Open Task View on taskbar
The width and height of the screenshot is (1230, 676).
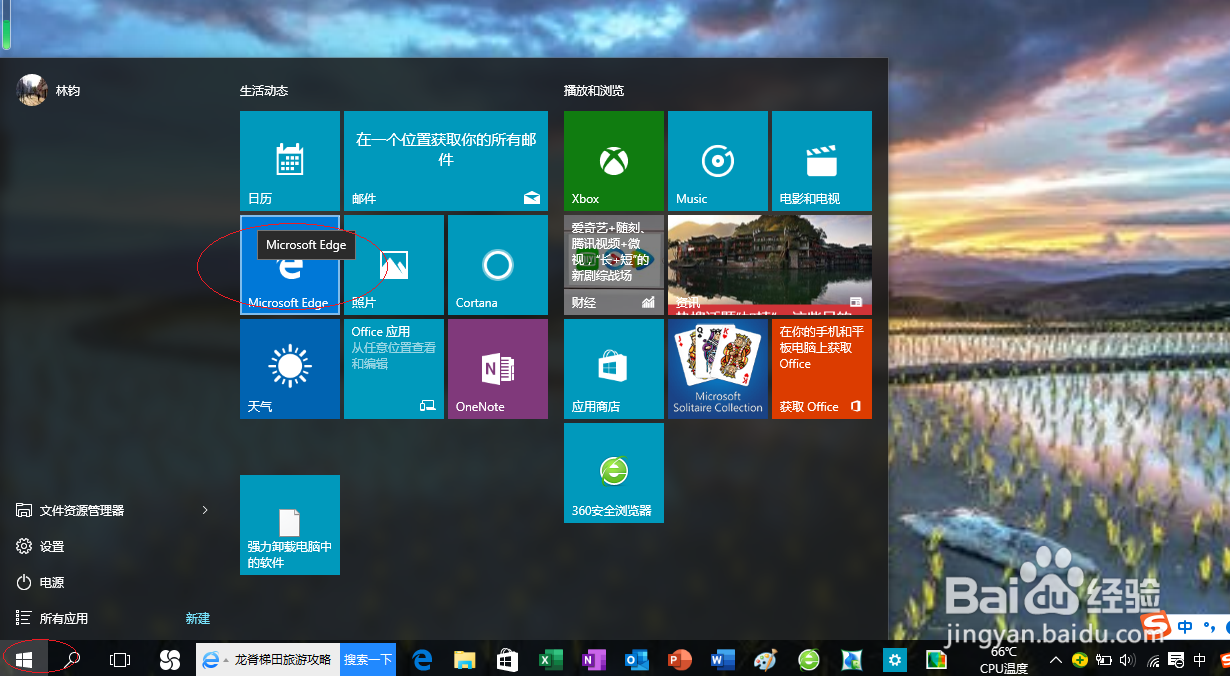coord(120,659)
